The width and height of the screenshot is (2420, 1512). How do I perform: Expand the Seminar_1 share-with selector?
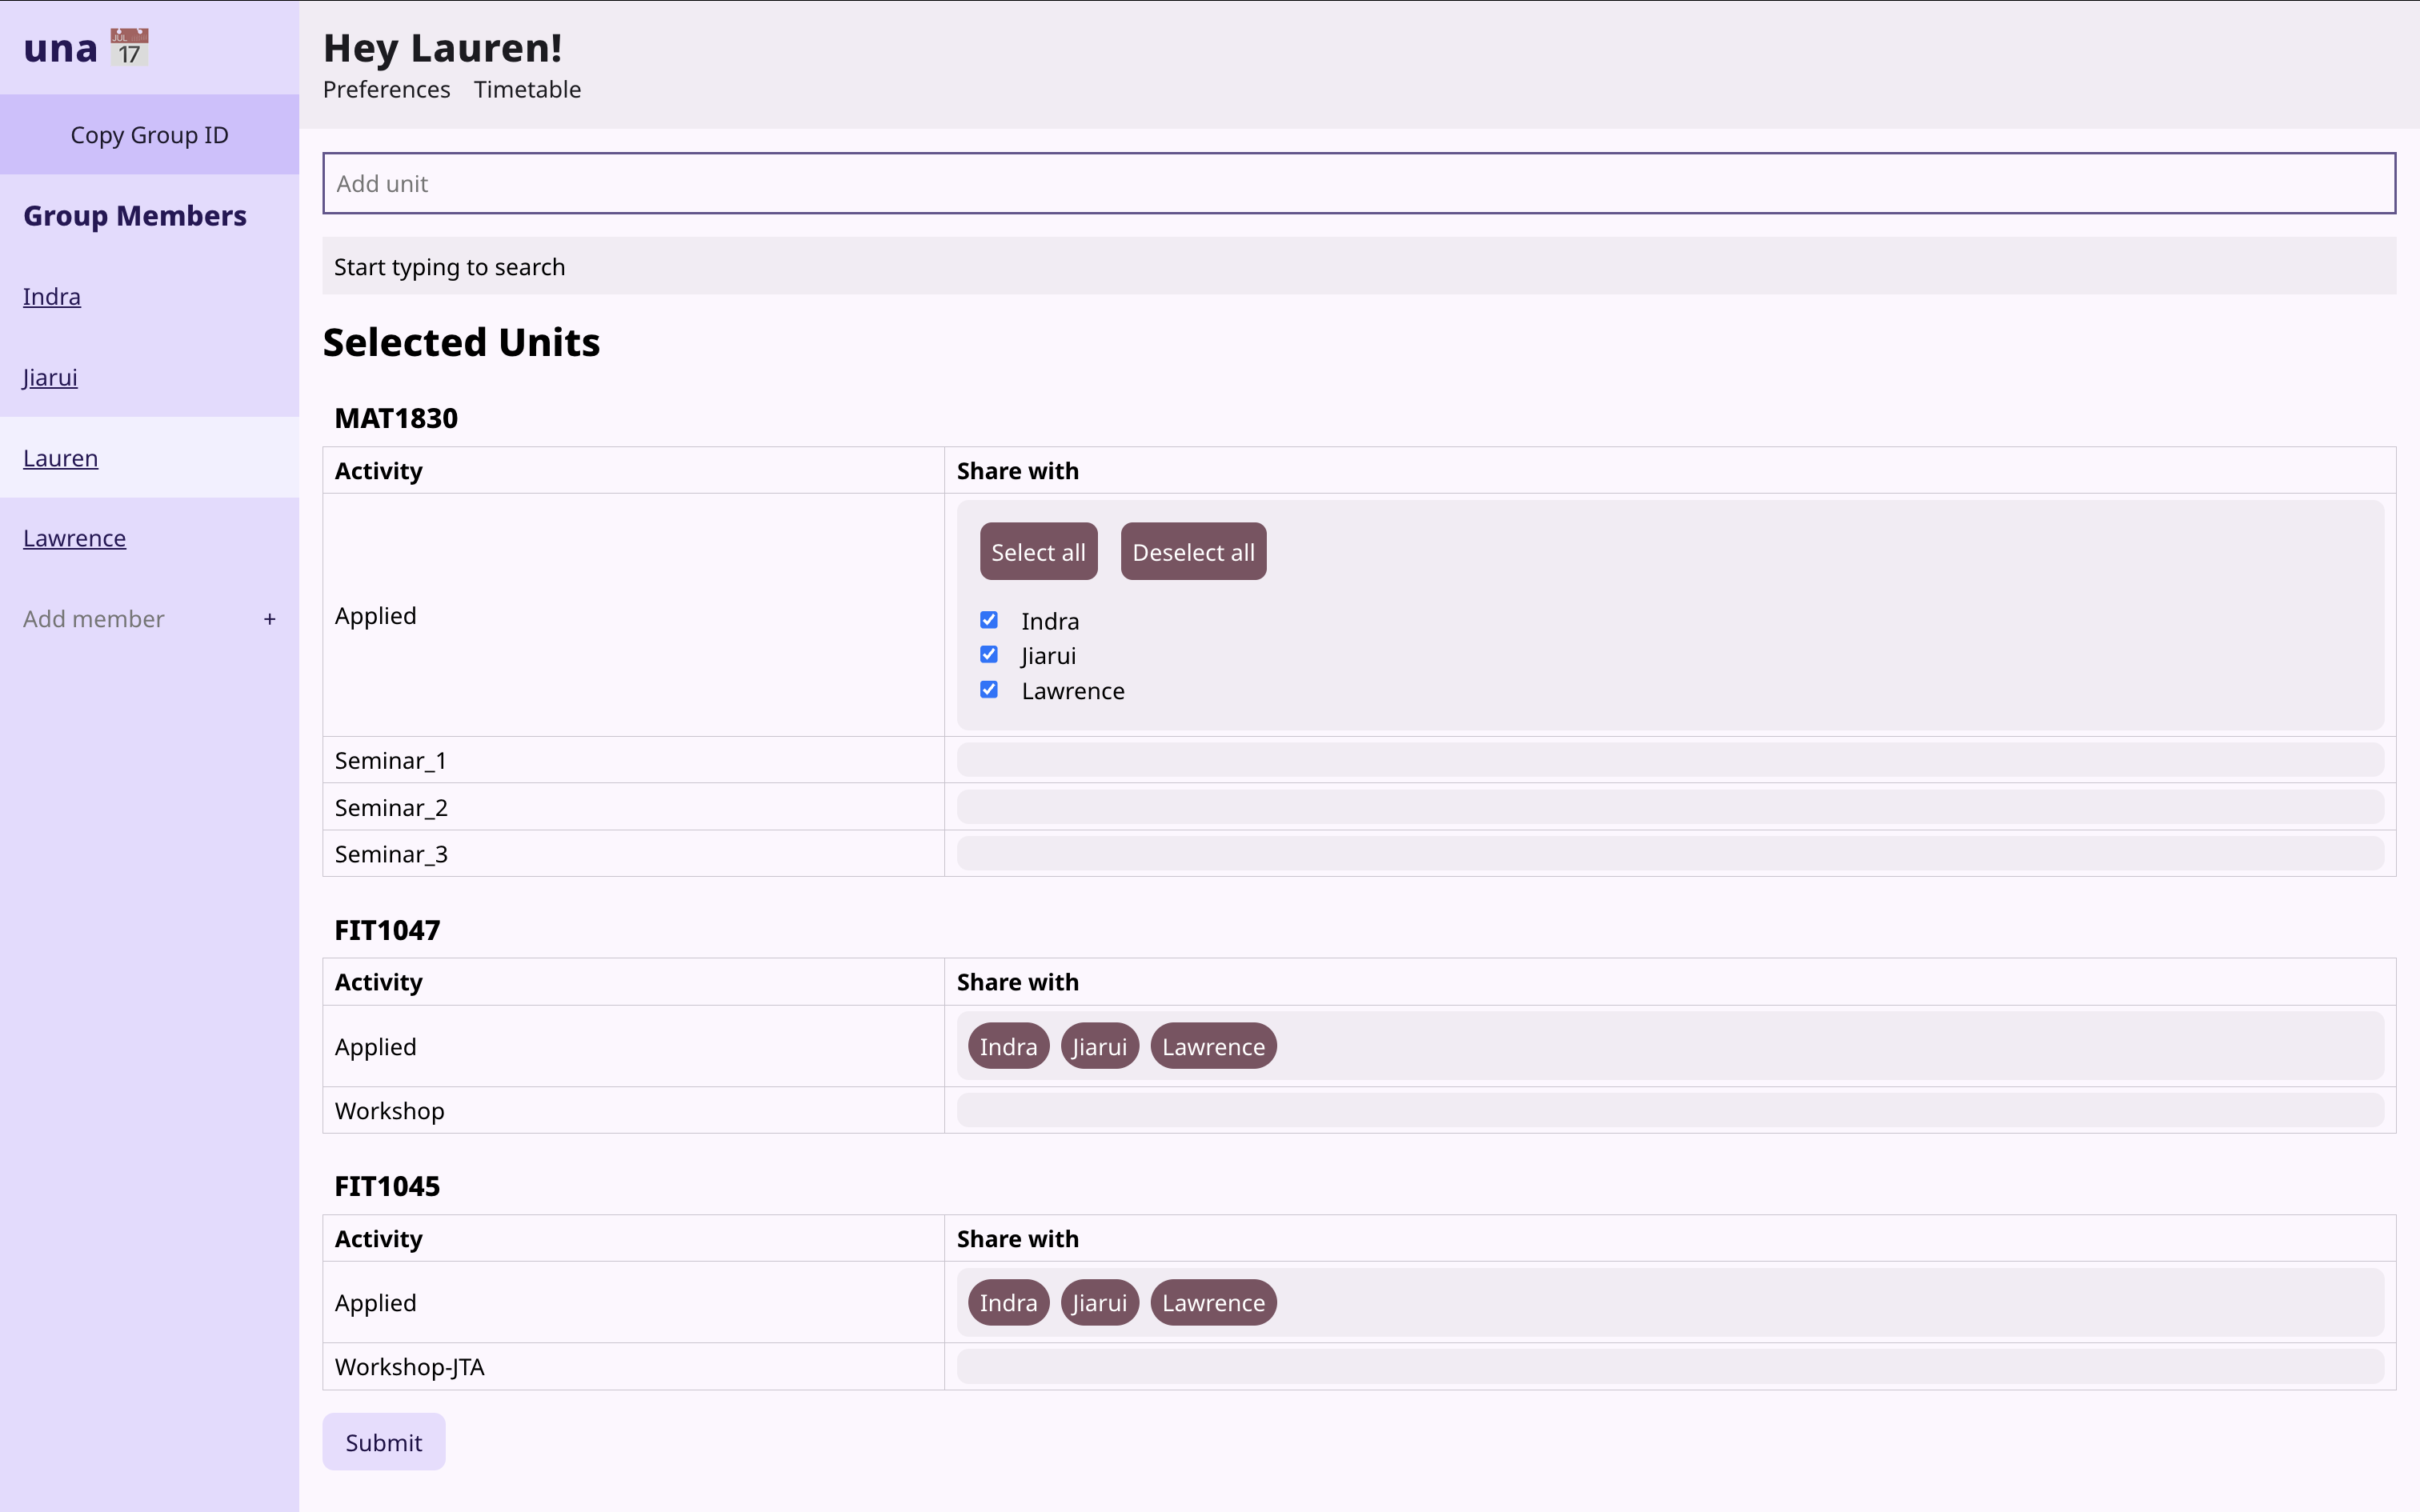(x=1669, y=760)
